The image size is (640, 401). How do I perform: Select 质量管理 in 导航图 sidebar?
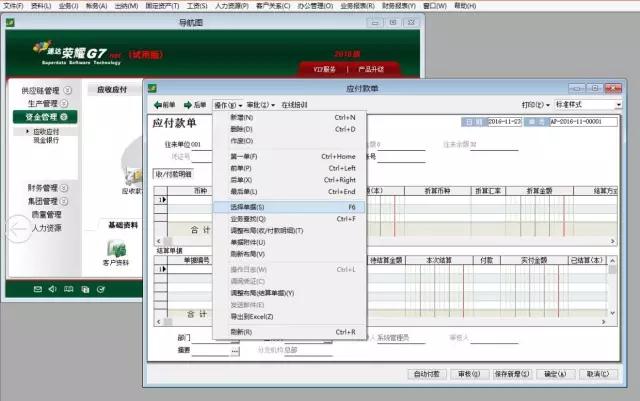(x=47, y=214)
